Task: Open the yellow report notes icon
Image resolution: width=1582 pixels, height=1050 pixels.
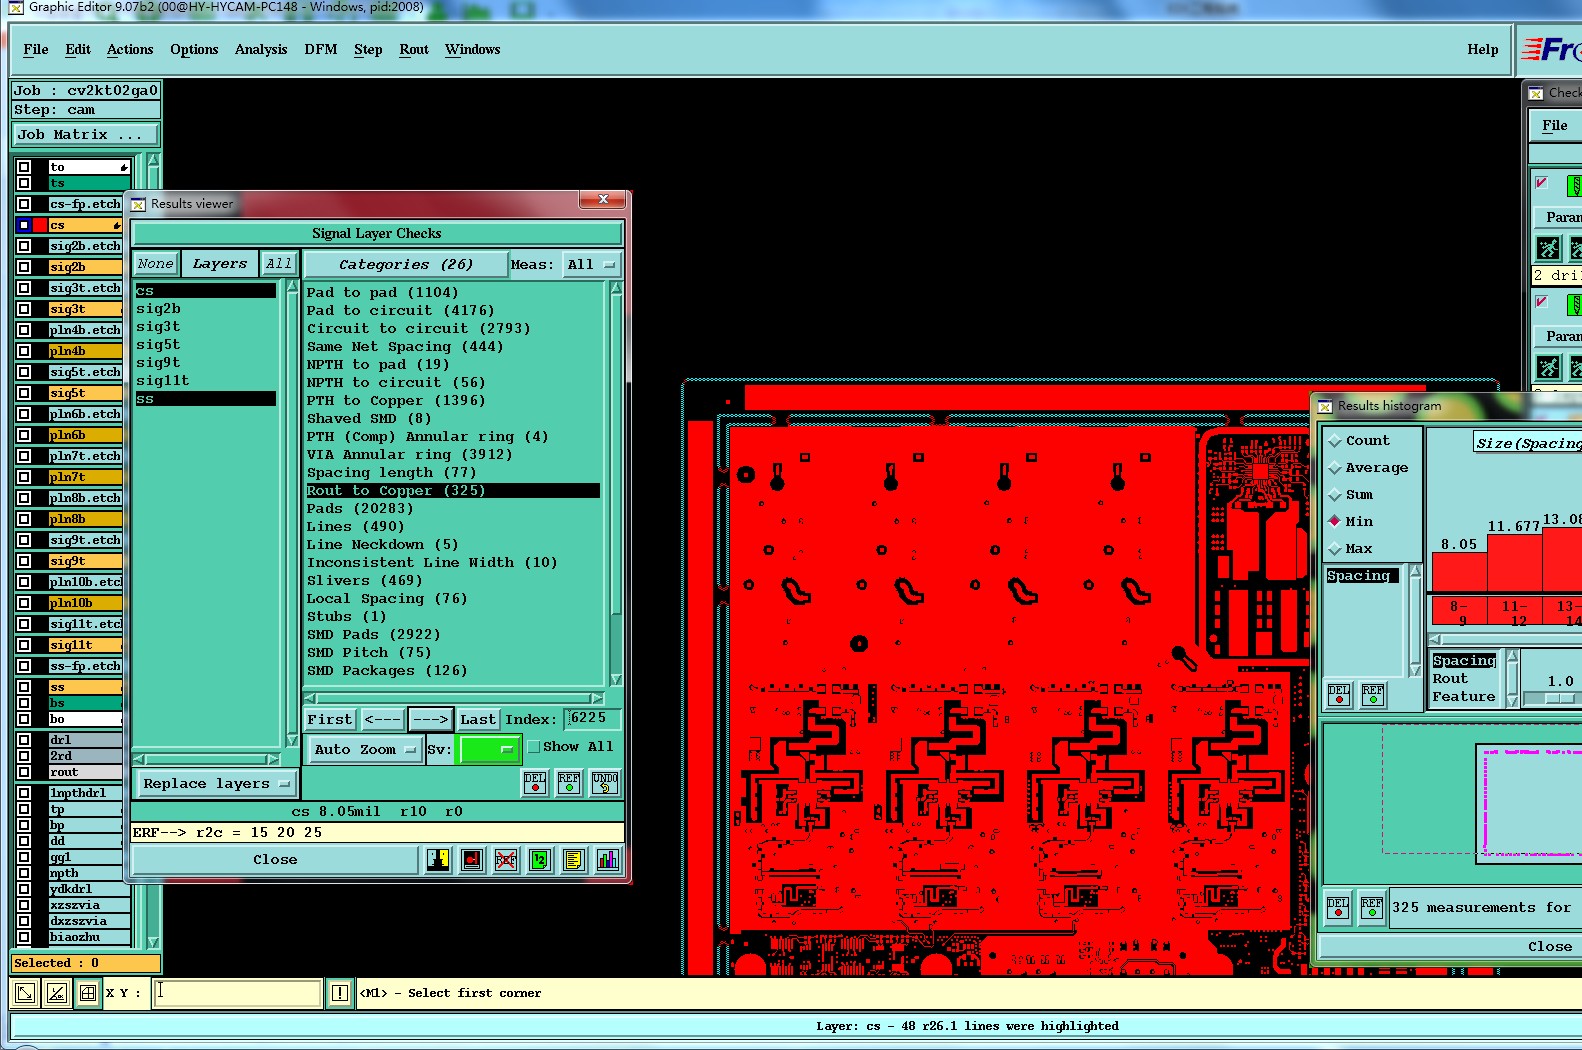Action: [x=574, y=860]
